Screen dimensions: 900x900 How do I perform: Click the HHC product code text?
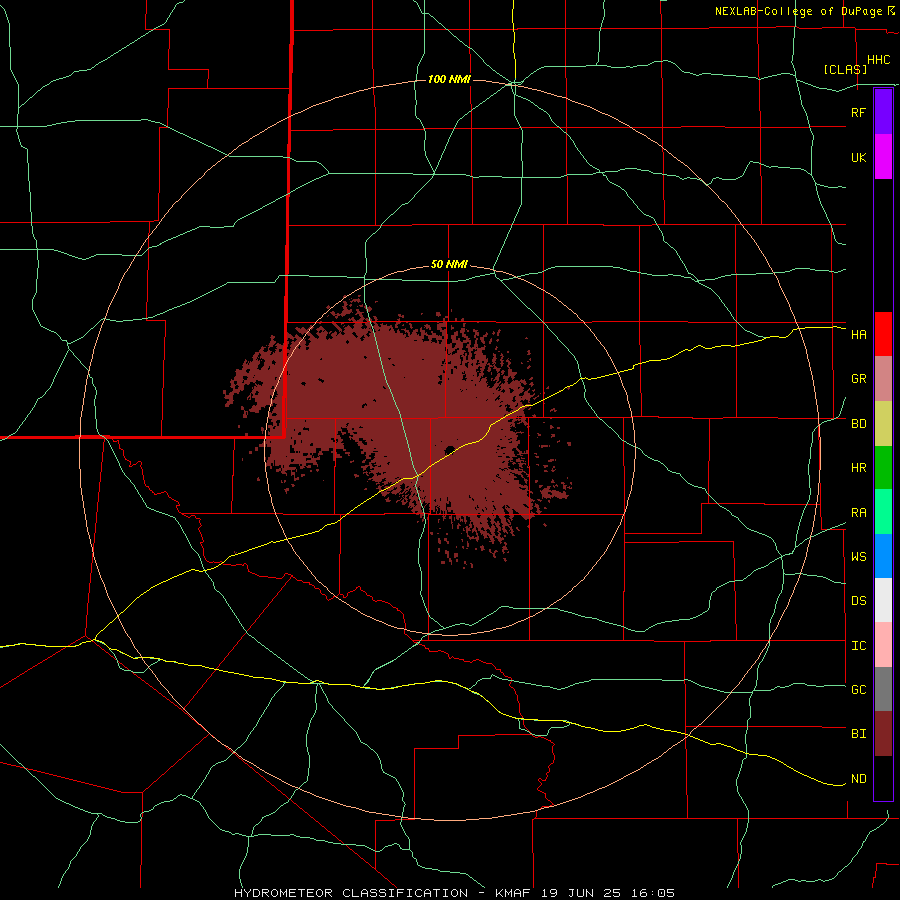tap(879, 60)
